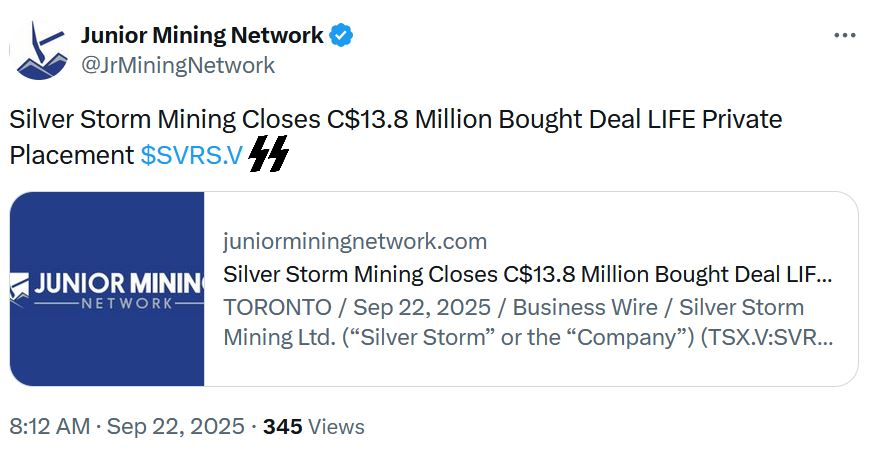
Task: Click the Junior Mining Network display name
Action: (x=202, y=35)
